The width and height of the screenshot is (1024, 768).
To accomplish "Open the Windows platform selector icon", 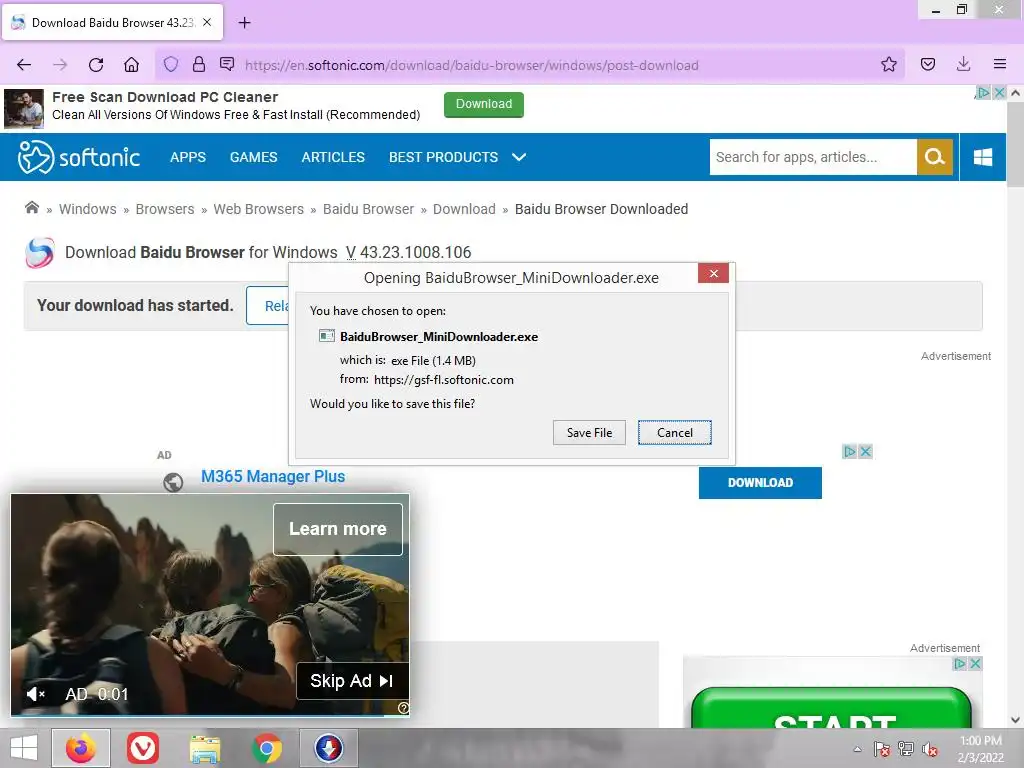I will tap(983, 157).
